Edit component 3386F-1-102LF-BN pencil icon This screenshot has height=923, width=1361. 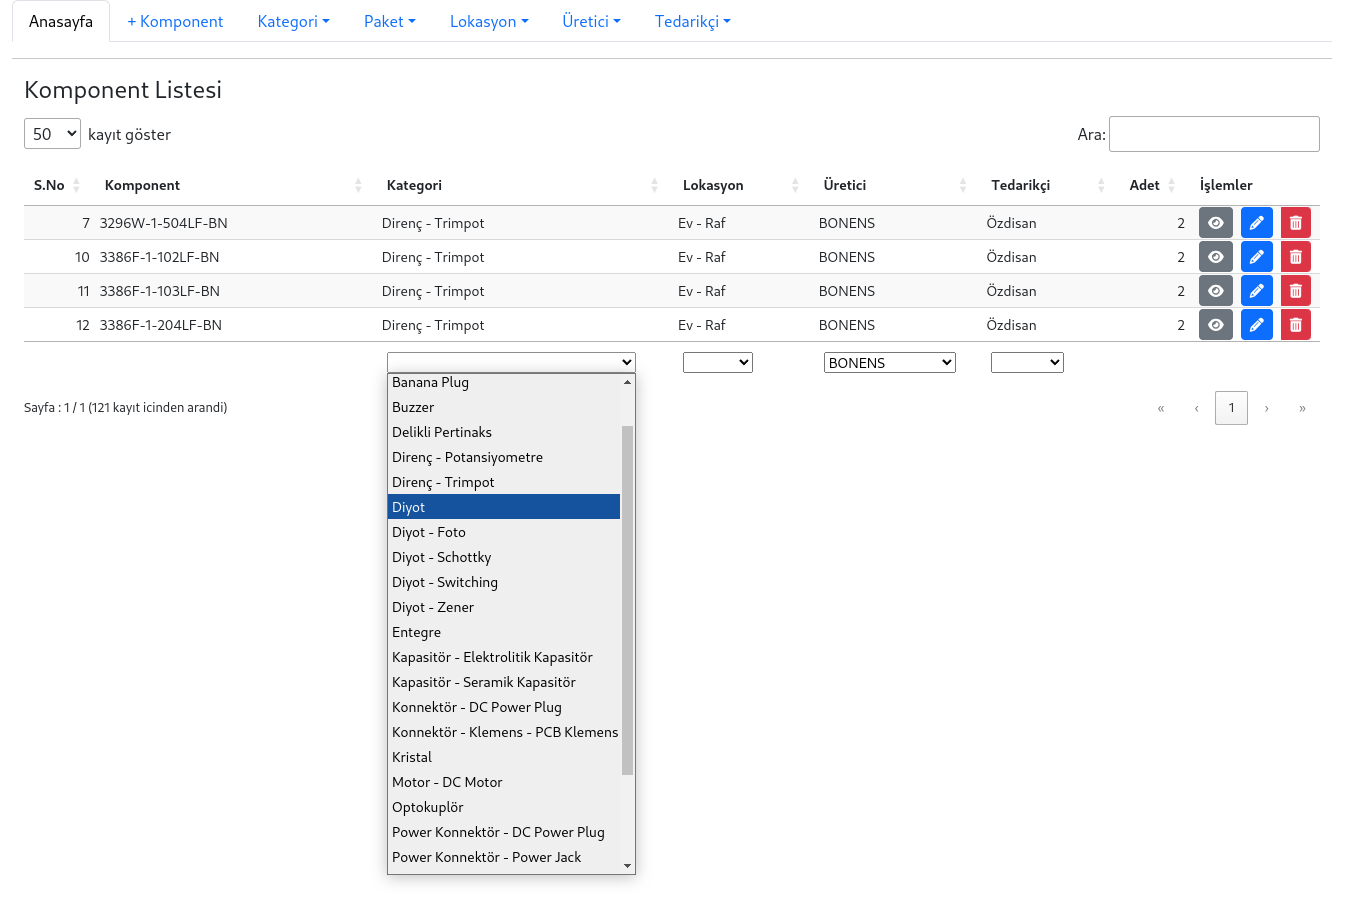(1256, 257)
